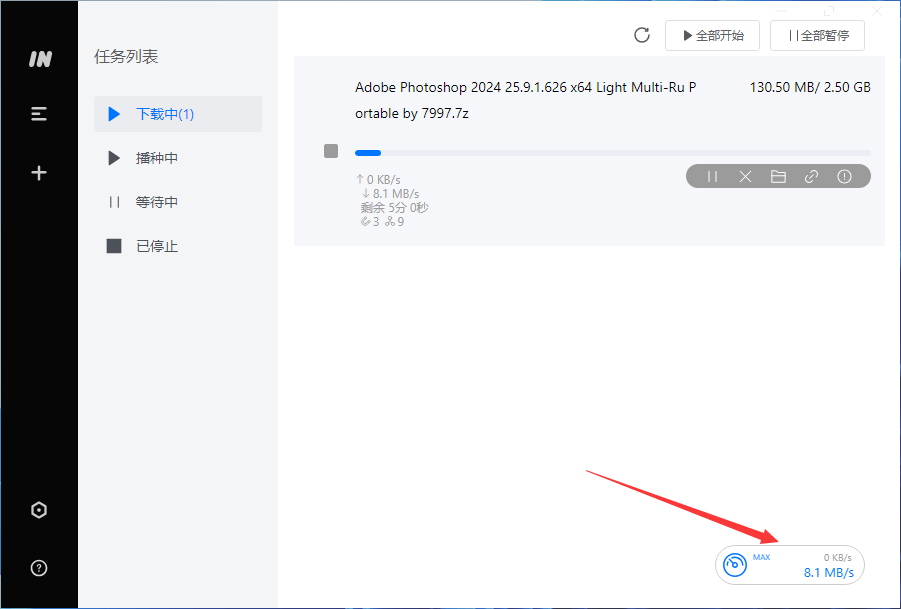This screenshot has width=901, height=609.
Task: Click the task's 0 KB/s upload speed
Action: (x=378, y=180)
